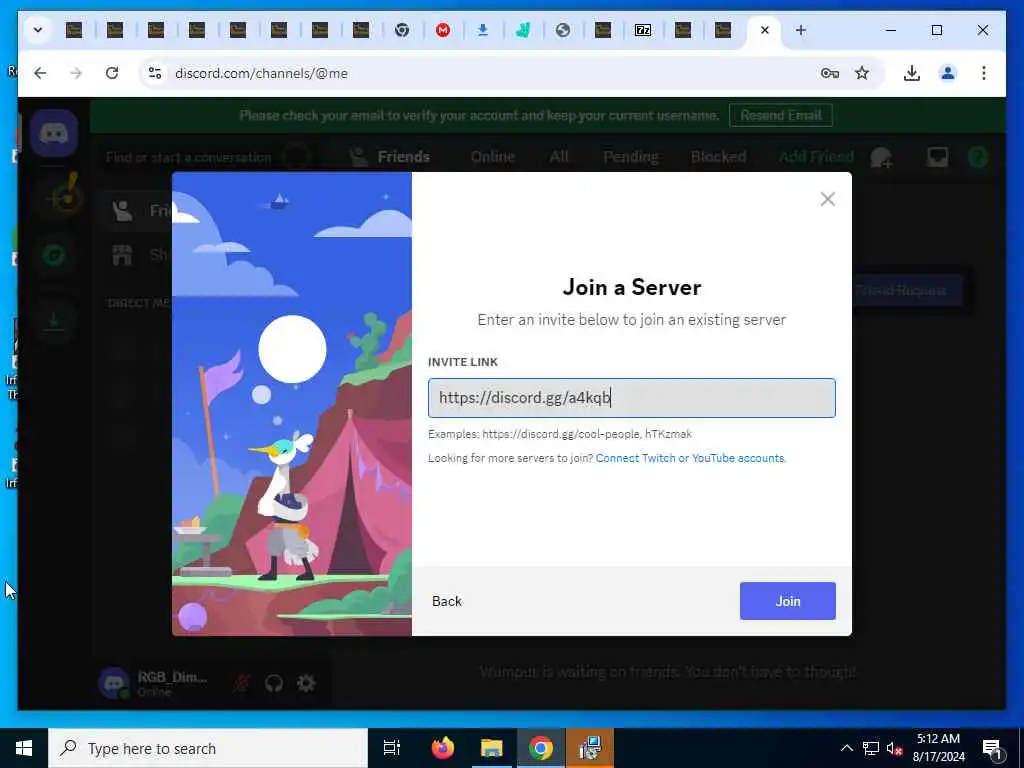Open a new browser tab
The width and height of the screenshot is (1024, 768).
(x=801, y=30)
